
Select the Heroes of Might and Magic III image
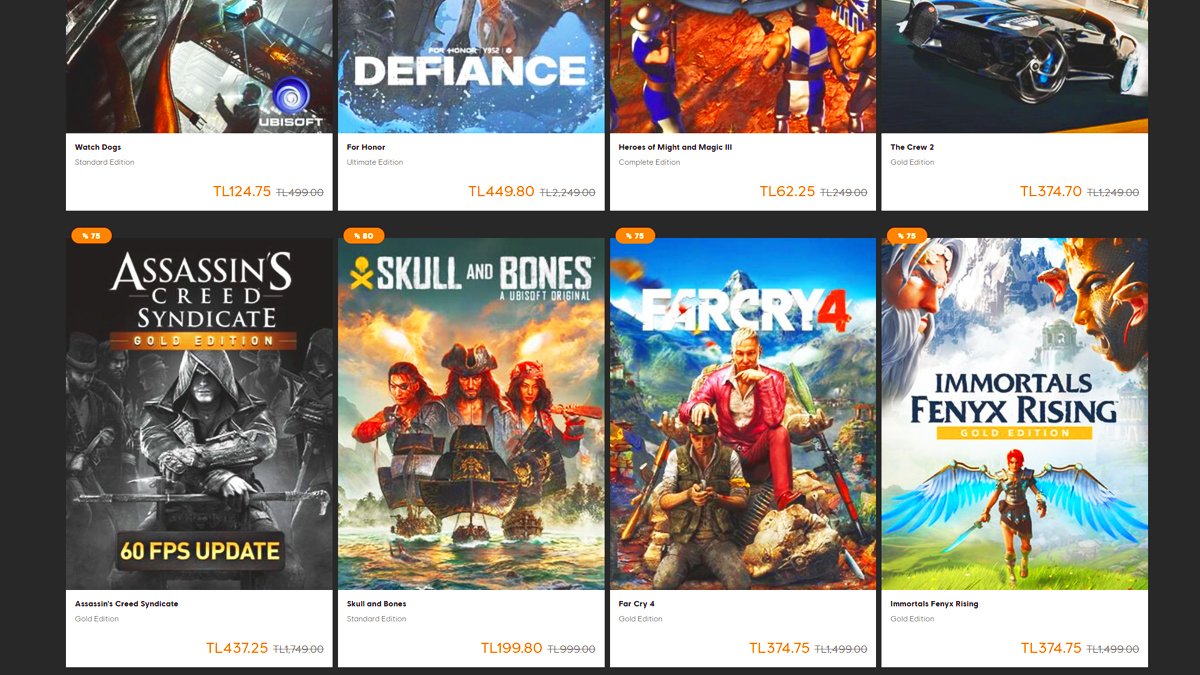click(743, 65)
